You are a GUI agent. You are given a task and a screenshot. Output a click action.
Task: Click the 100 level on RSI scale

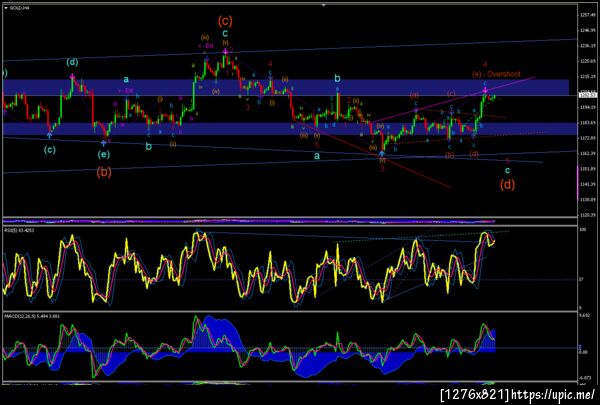coord(581,230)
